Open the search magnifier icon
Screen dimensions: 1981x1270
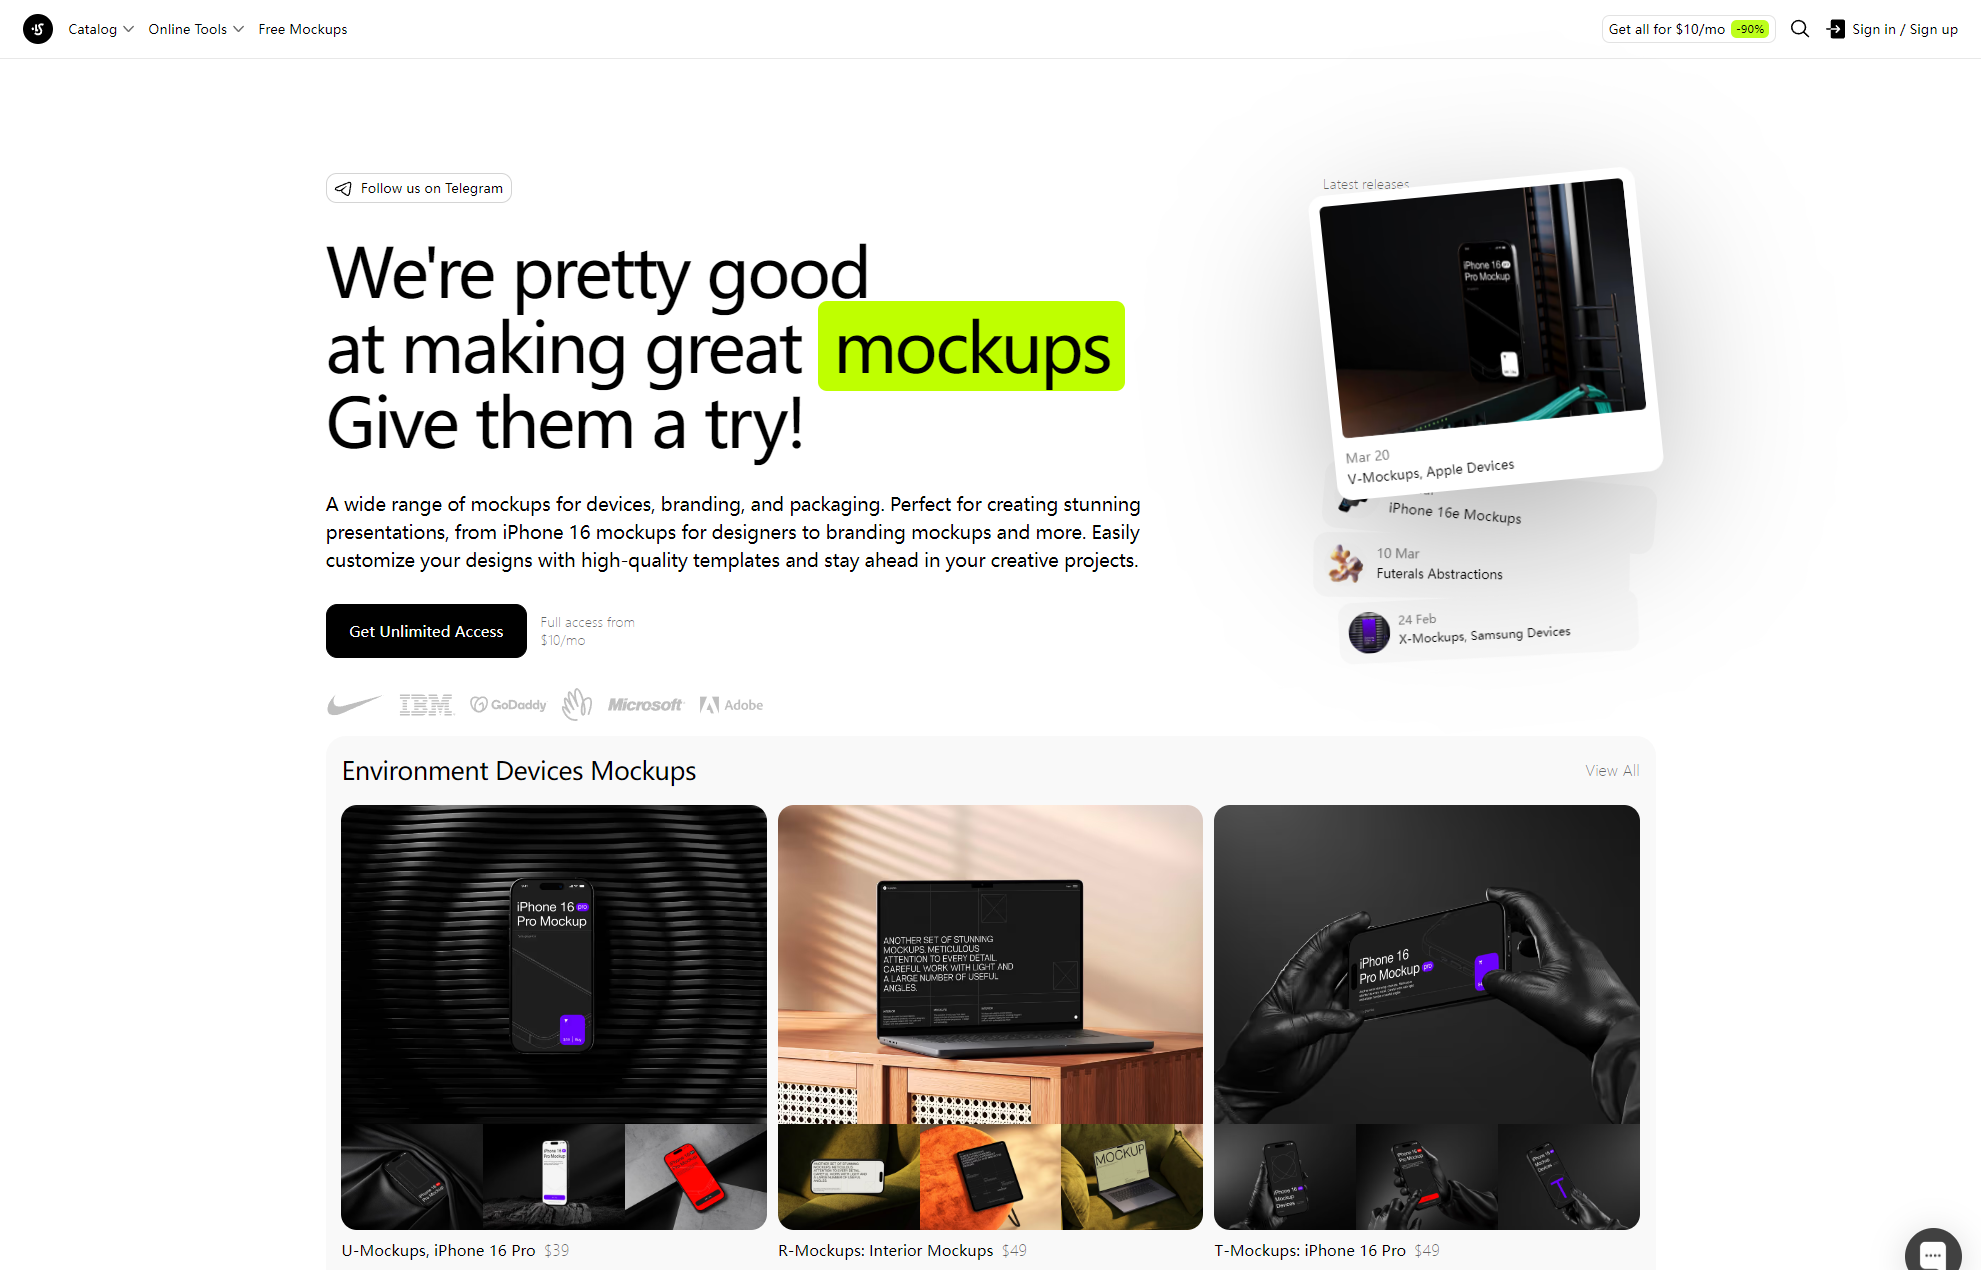(x=1800, y=29)
